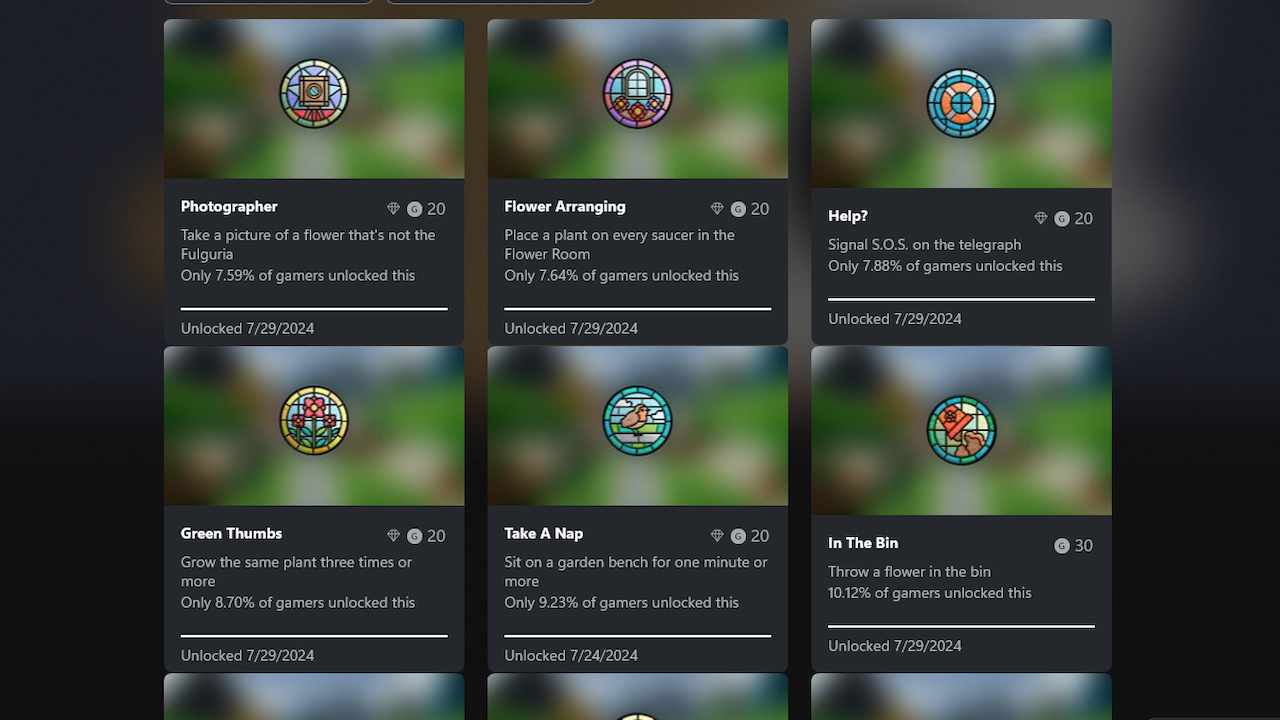Click the Throw a flower in the bin description

click(909, 572)
